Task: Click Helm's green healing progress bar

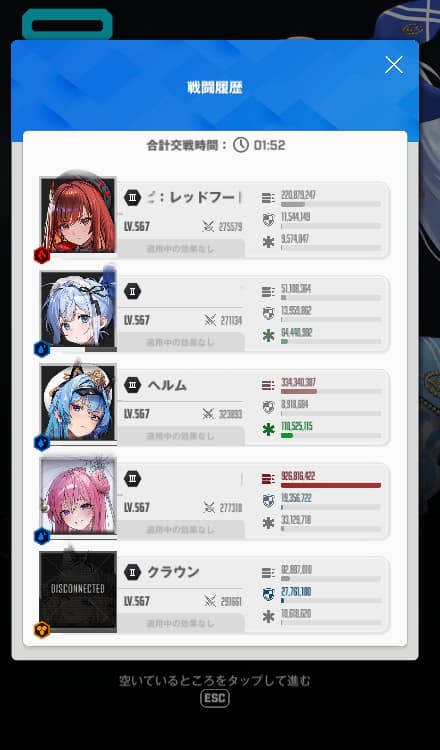Action: (331, 436)
